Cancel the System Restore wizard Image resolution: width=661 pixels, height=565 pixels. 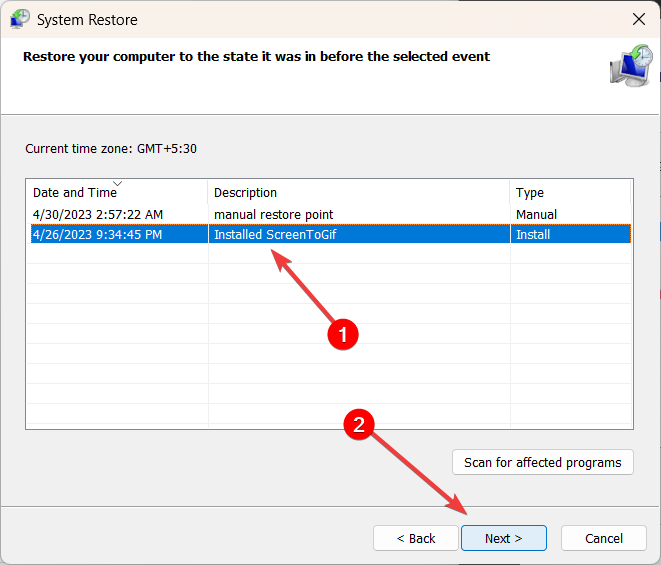[604, 538]
